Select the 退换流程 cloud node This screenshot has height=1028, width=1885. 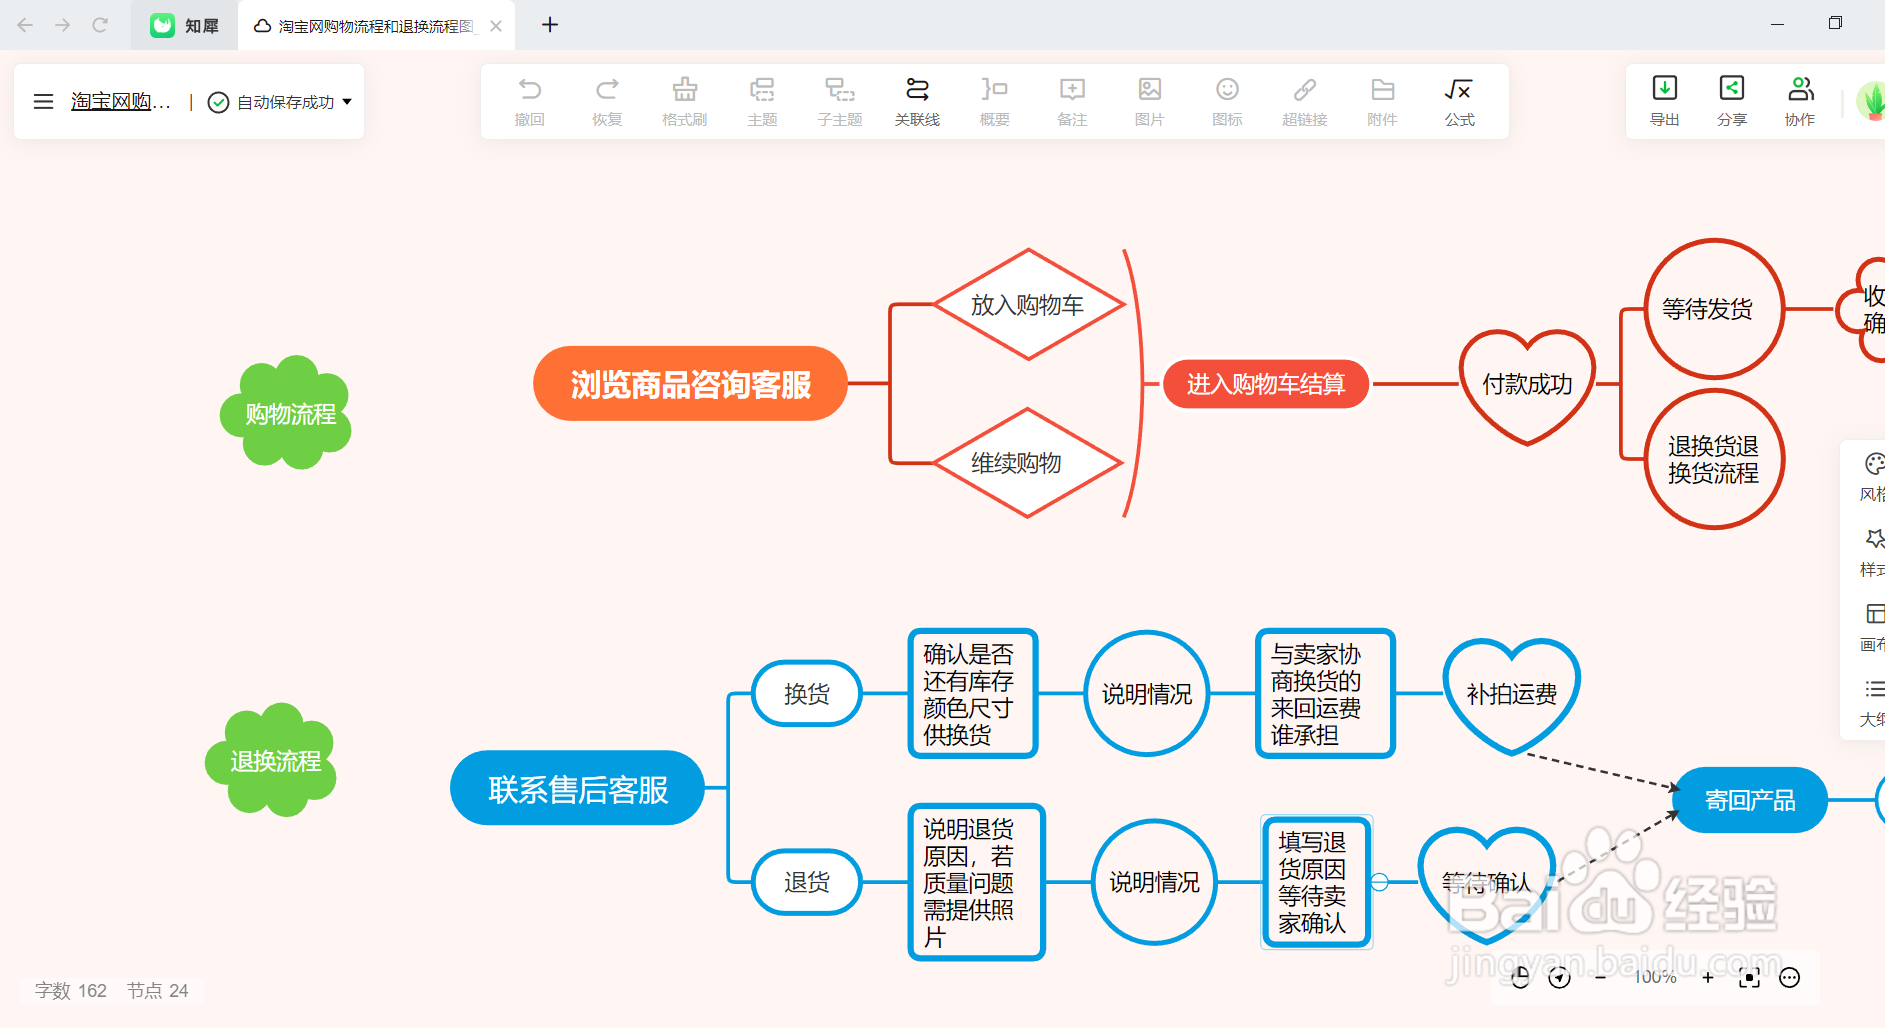pos(272,760)
